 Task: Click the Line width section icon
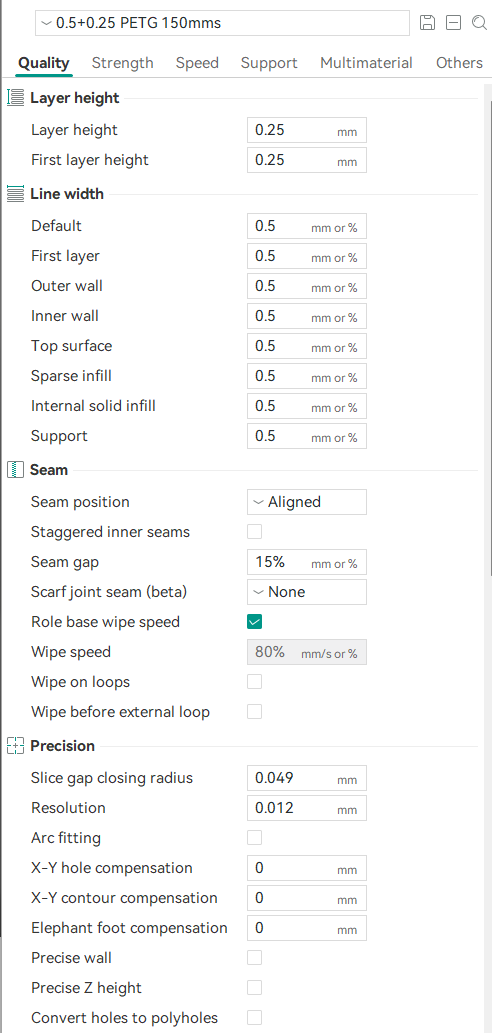click(14, 194)
